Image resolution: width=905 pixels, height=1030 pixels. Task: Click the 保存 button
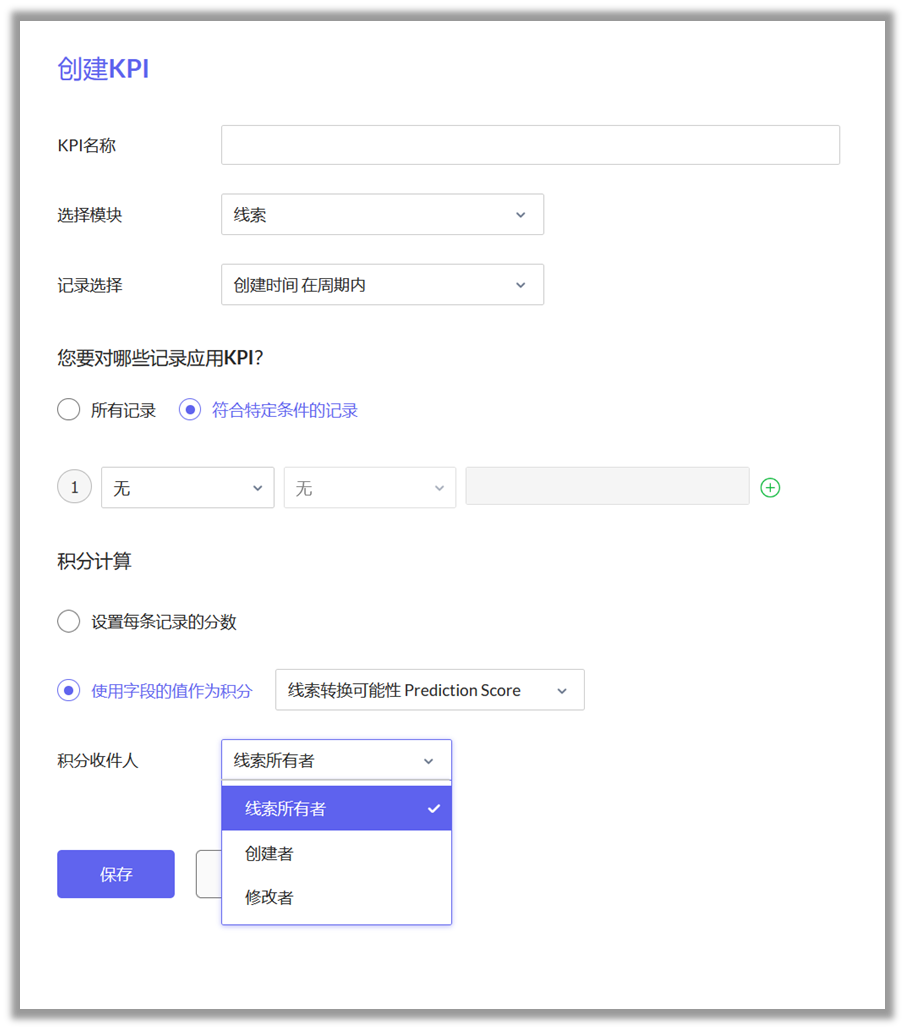[x=116, y=874]
